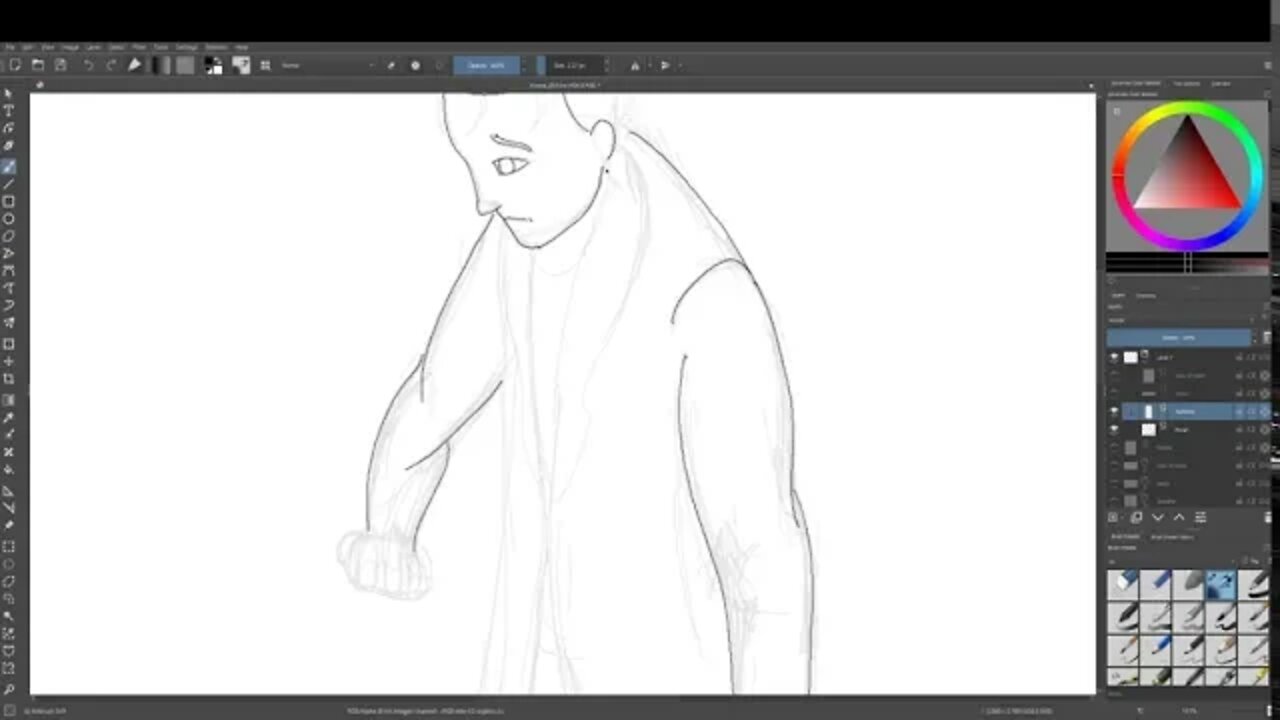Select the Freehand Path tool
Image resolution: width=1280 pixels, height=720 pixels.
(9, 288)
